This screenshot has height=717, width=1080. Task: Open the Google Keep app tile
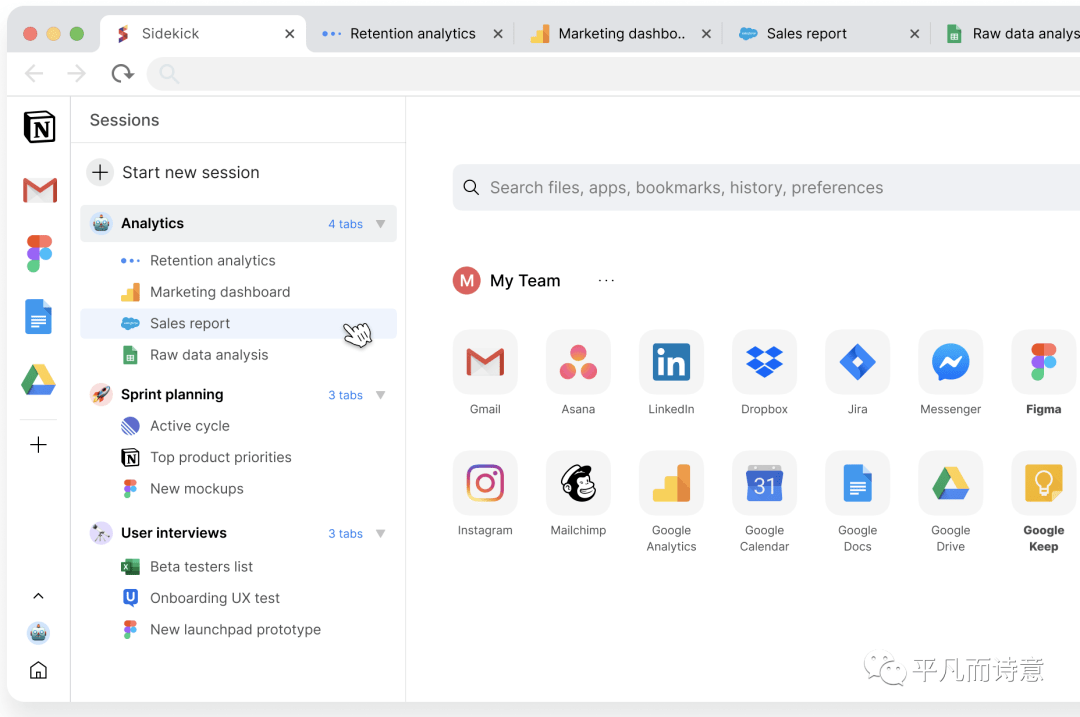coord(1043,484)
